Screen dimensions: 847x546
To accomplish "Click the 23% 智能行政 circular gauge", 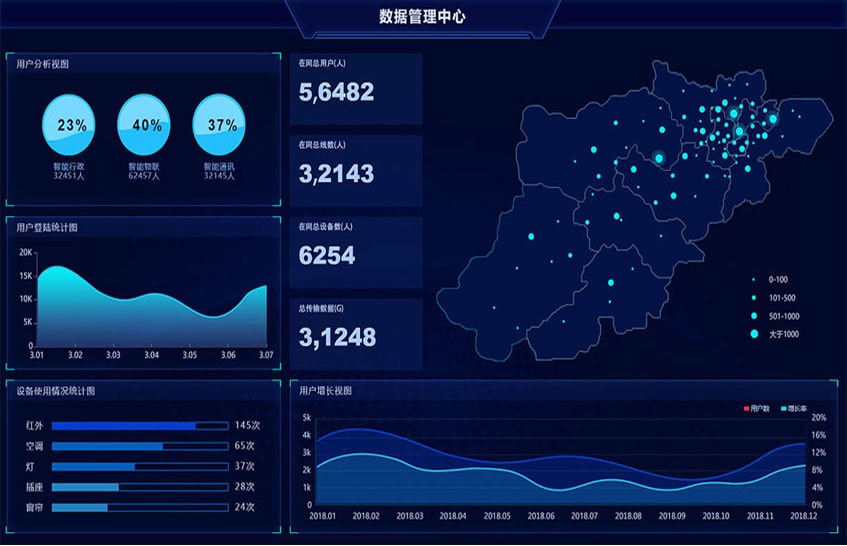I will point(69,125).
